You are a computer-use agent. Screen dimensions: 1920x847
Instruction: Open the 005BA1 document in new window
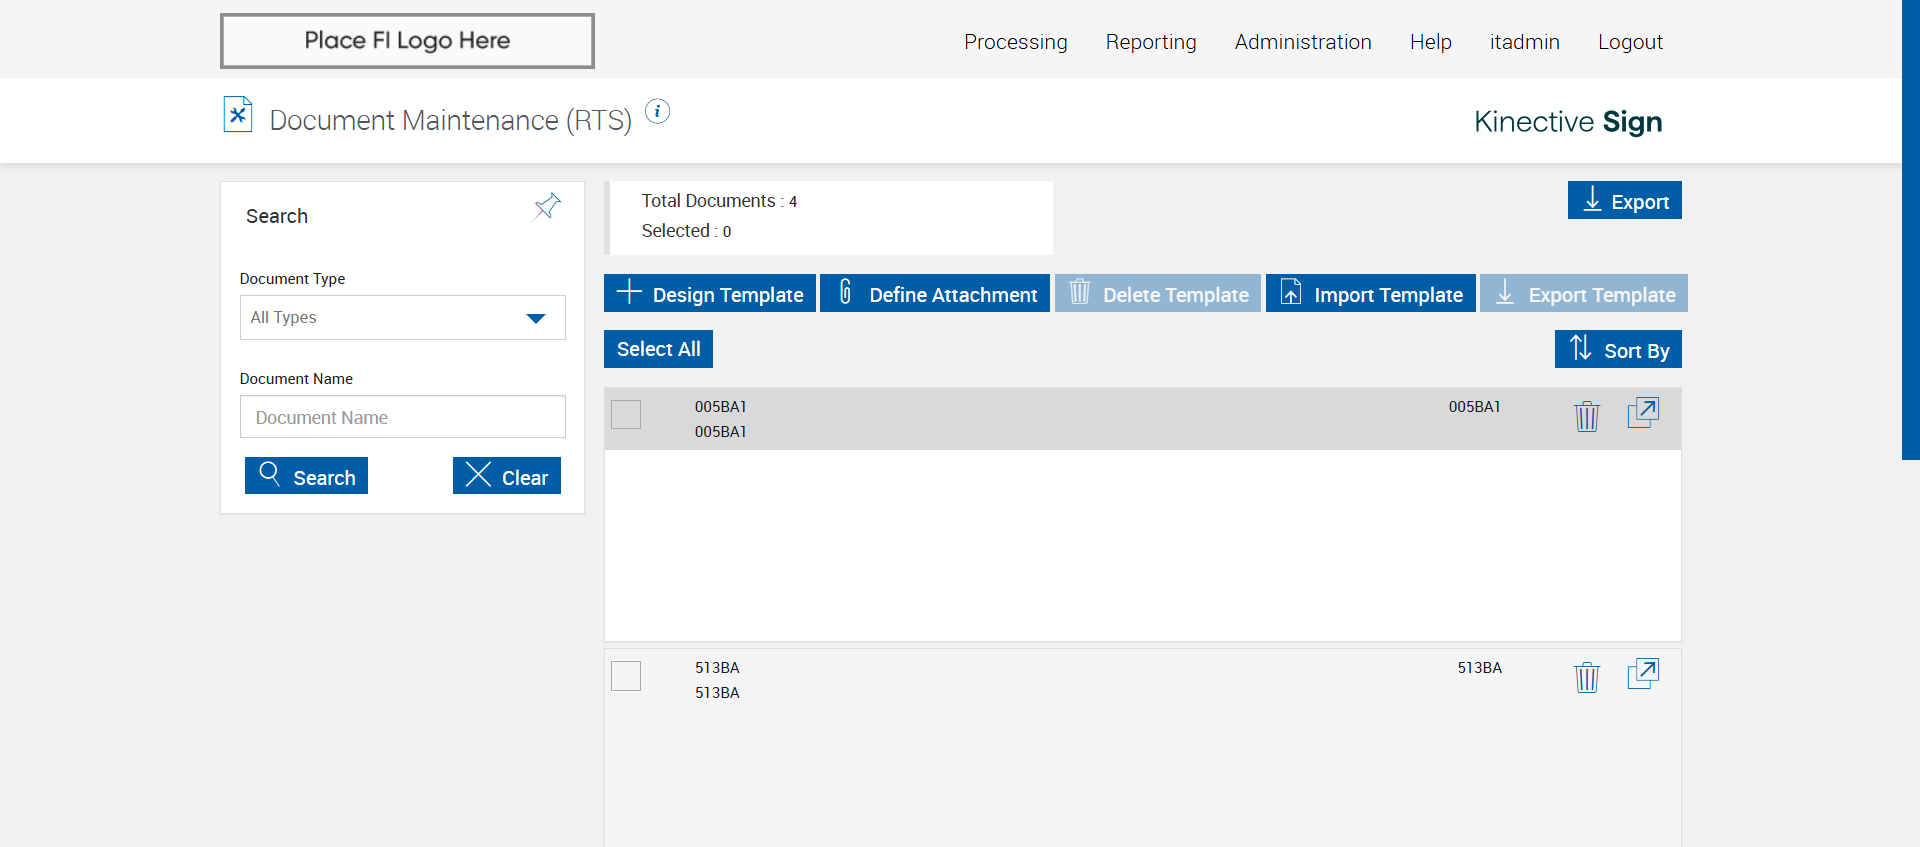[1643, 413]
